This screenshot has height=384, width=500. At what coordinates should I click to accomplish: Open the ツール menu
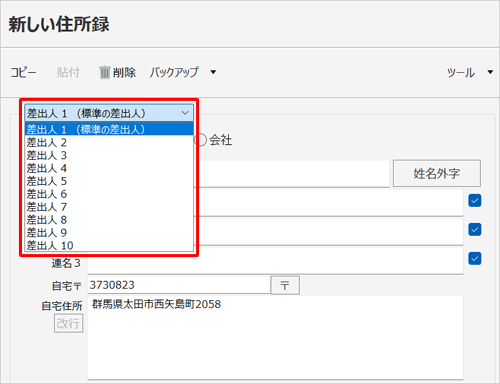461,72
